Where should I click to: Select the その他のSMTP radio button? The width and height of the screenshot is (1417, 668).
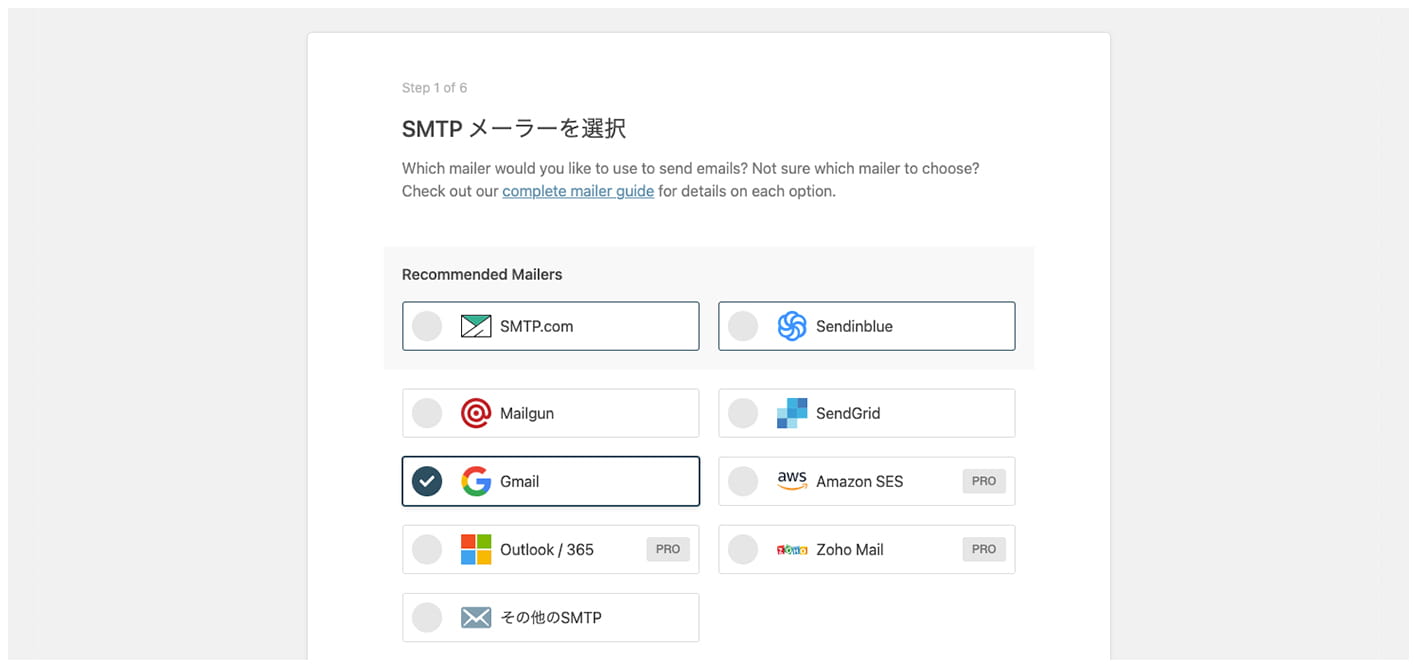click(427, 617)
